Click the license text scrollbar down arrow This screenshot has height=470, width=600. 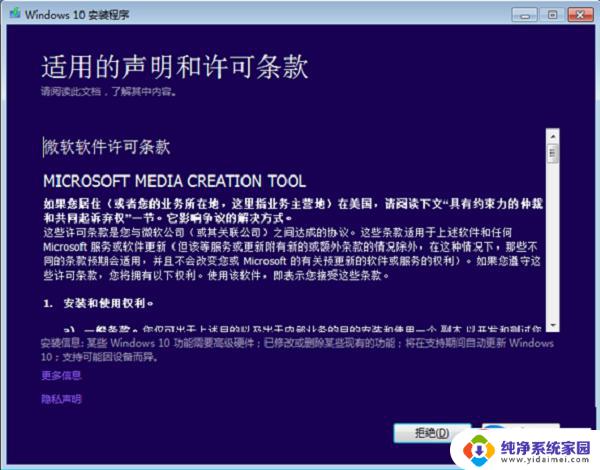pos(553,325)
